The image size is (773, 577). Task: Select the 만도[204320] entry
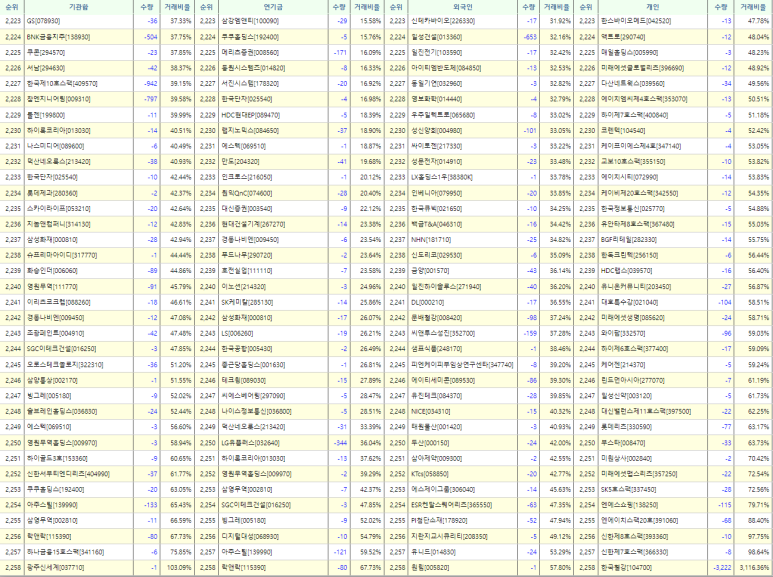point(240,162)
